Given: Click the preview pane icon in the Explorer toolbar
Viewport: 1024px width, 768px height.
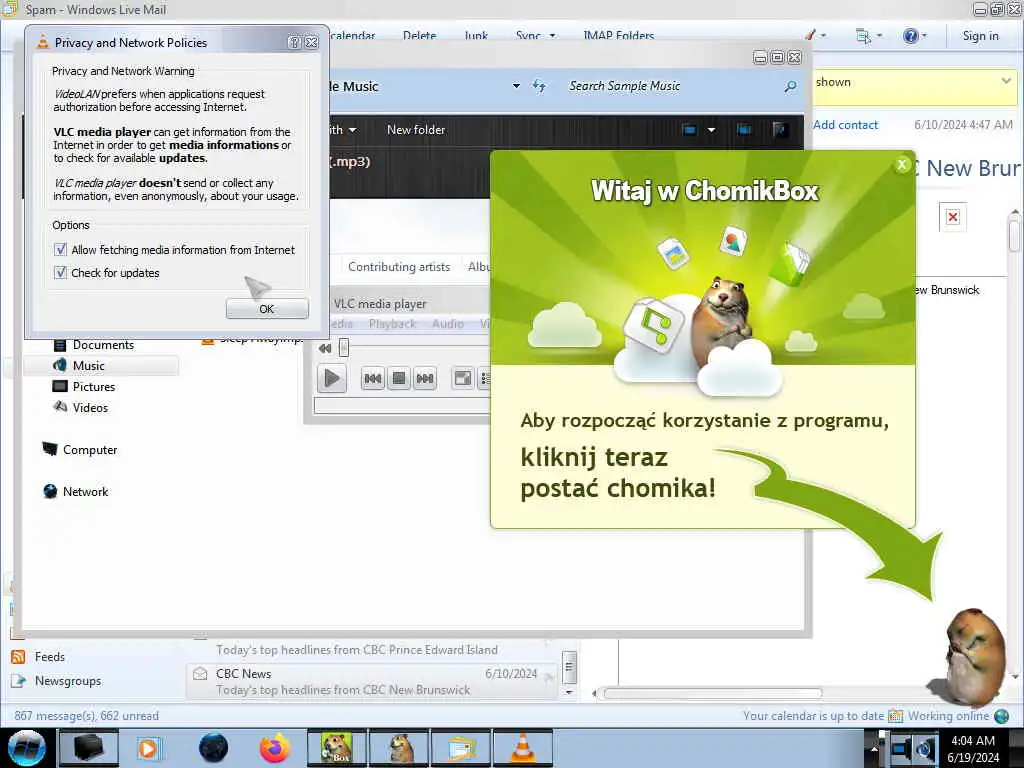Looking at the screenshot, I should [744, 129].
